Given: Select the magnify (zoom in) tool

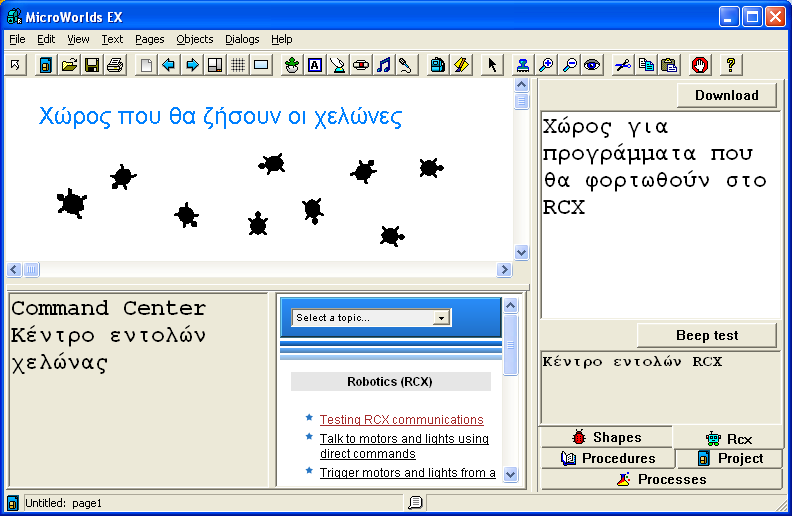Looking at the screenshot, I should coord(546,65).
